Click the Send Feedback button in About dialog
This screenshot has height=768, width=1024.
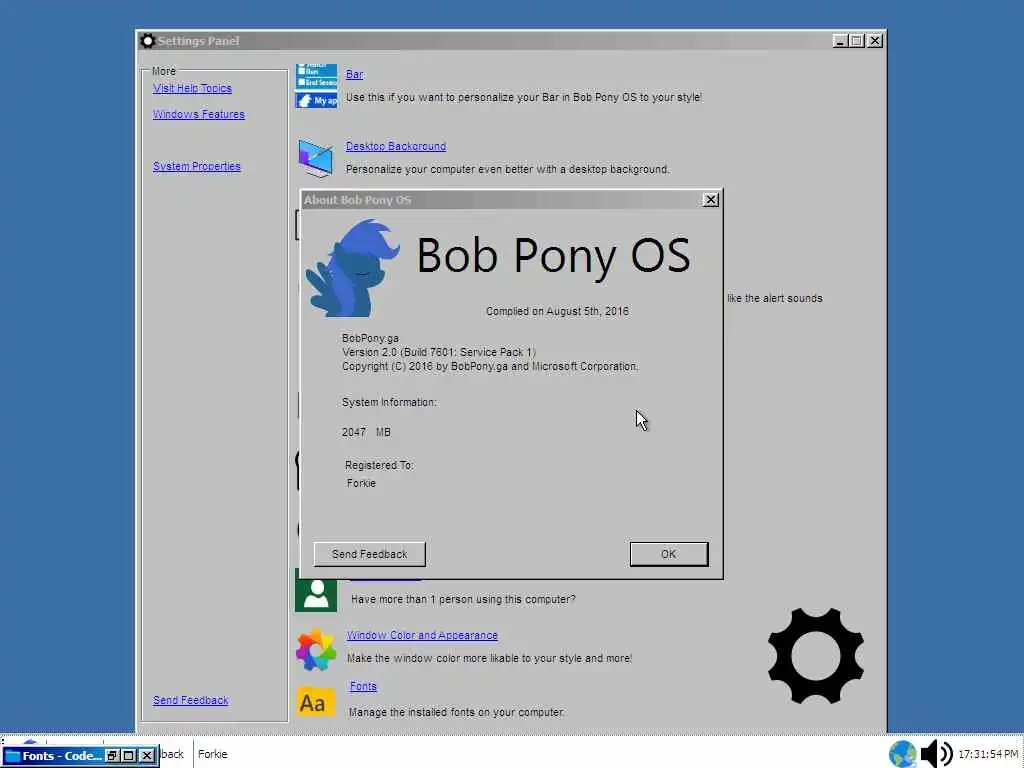[370, 554]
